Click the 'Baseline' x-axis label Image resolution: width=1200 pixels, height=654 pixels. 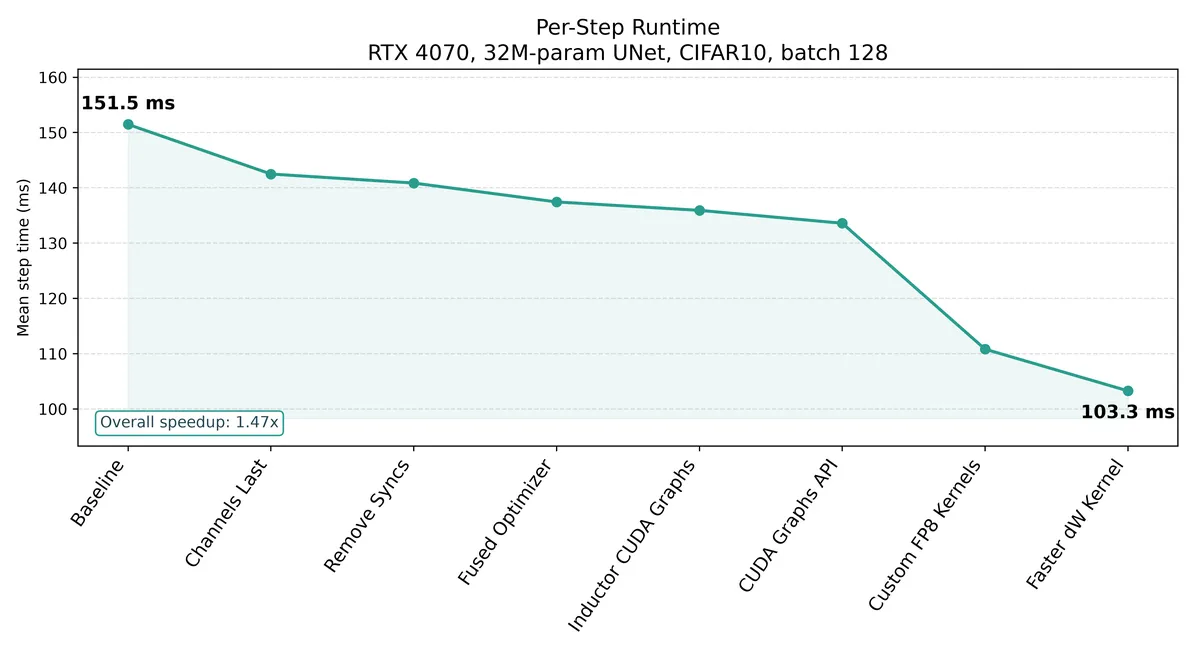click(x=98, y=492)
